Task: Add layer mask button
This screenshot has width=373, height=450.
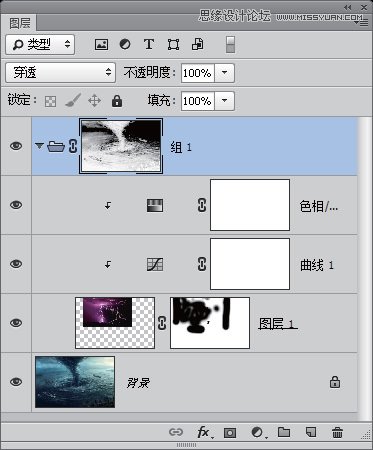Action: coord(230,433)
